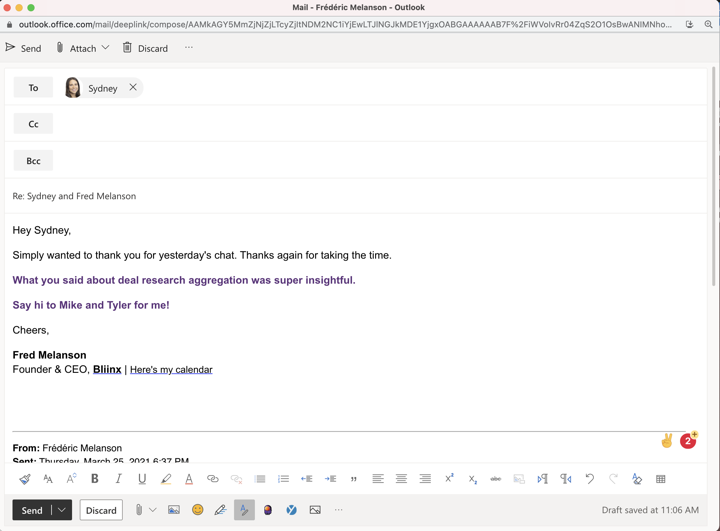Apply superscript formatting

tap(449, 478)
